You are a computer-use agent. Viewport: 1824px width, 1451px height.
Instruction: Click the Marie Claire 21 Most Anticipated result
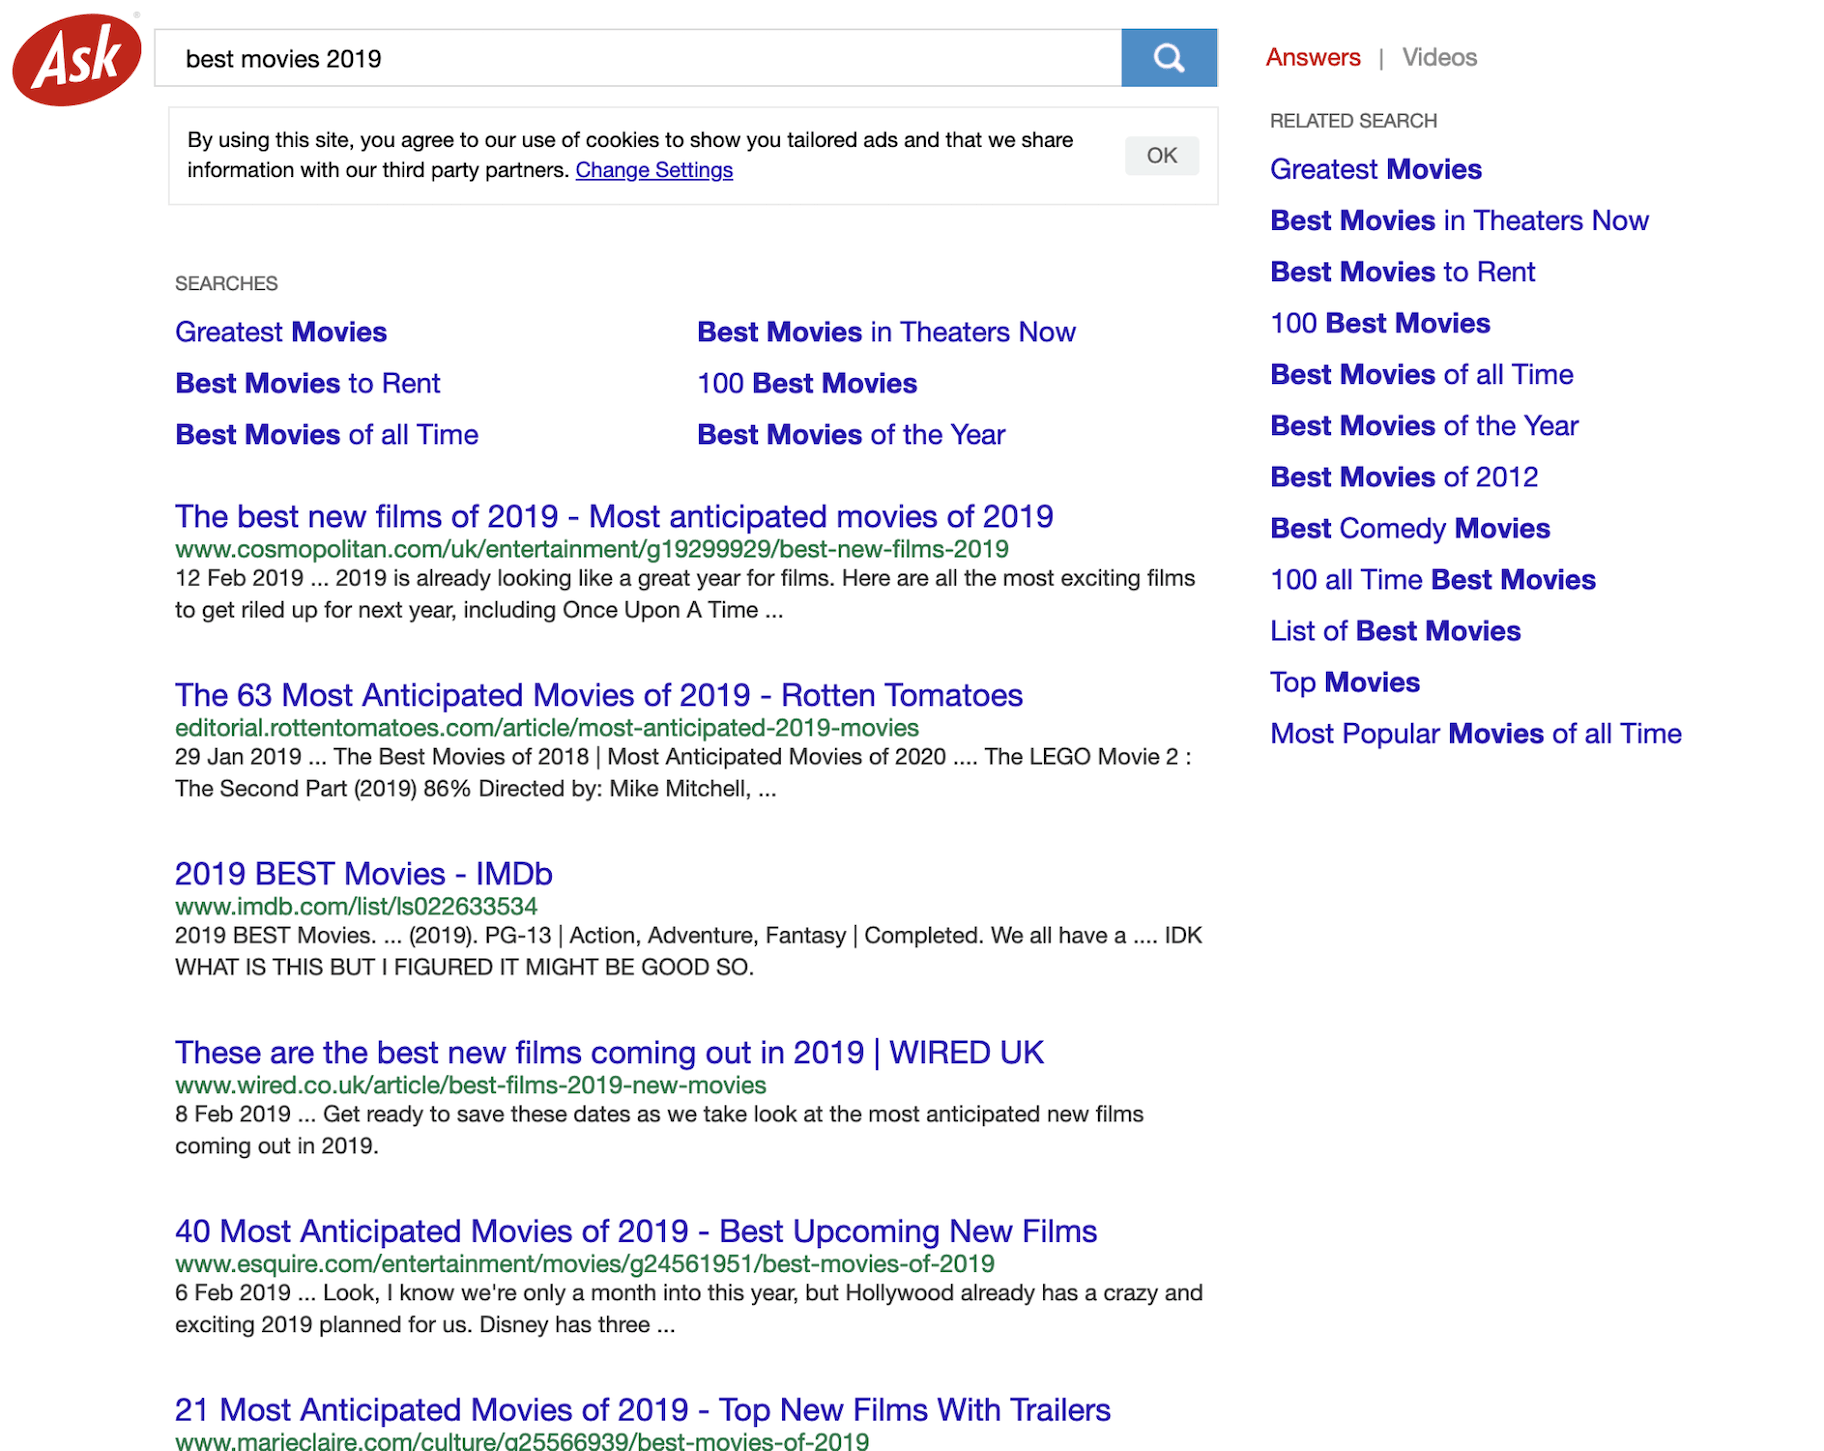pyautogui.click(x=642, y=1410)
